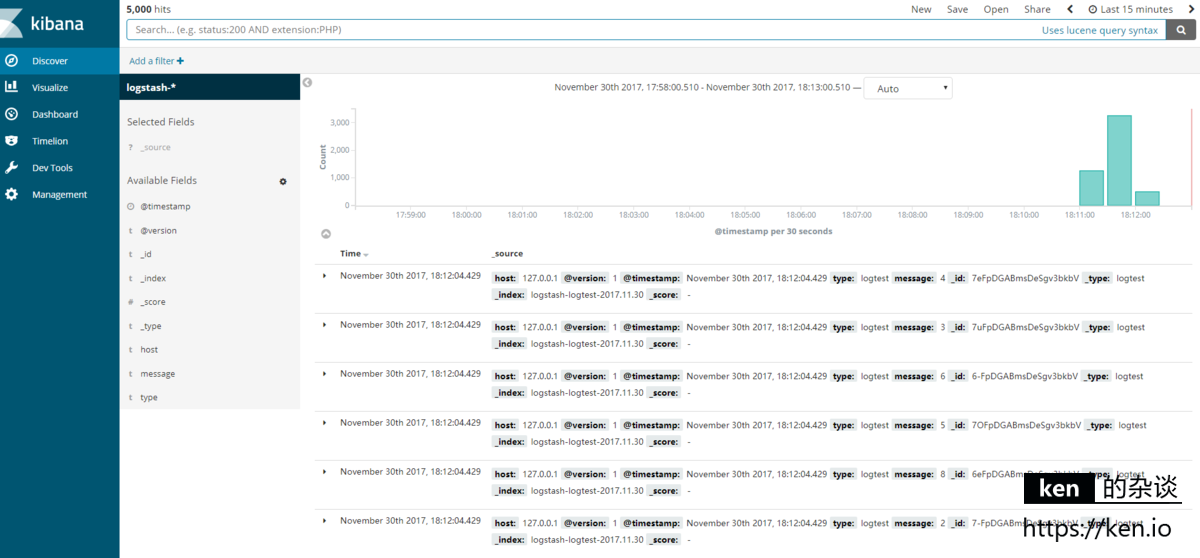Viewport: 1200px width, 558px height.
Task: Open the Timelion section
Action: 59,141
